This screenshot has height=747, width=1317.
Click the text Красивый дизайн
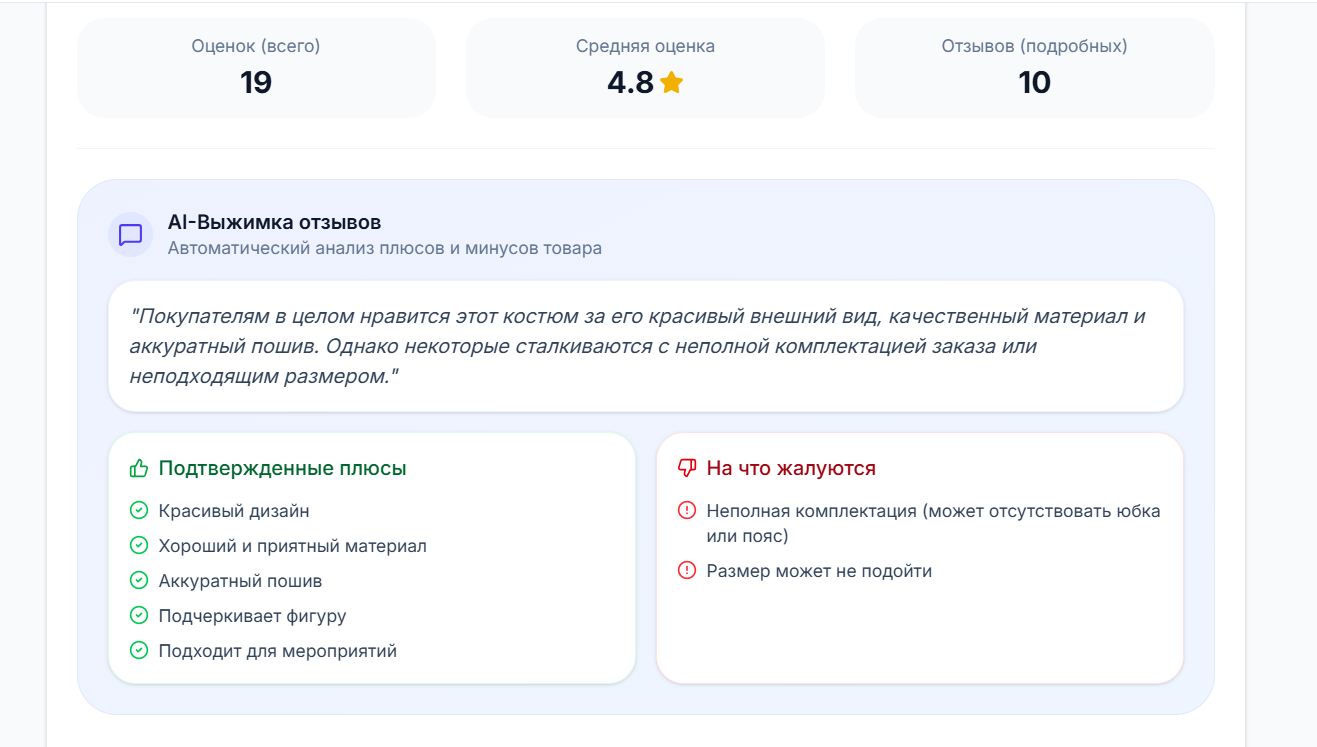coord(234,511)
